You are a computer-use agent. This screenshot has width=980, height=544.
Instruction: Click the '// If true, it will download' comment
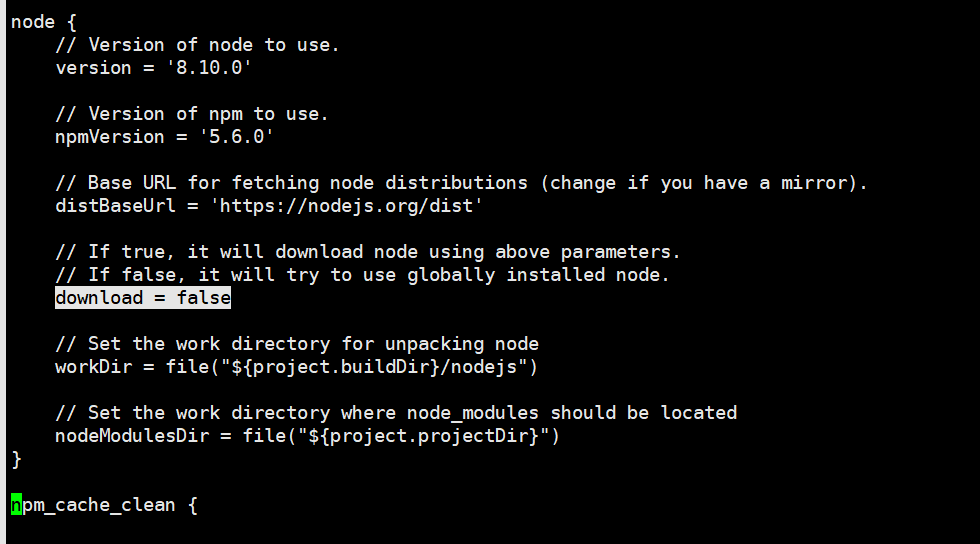[368, 252]
